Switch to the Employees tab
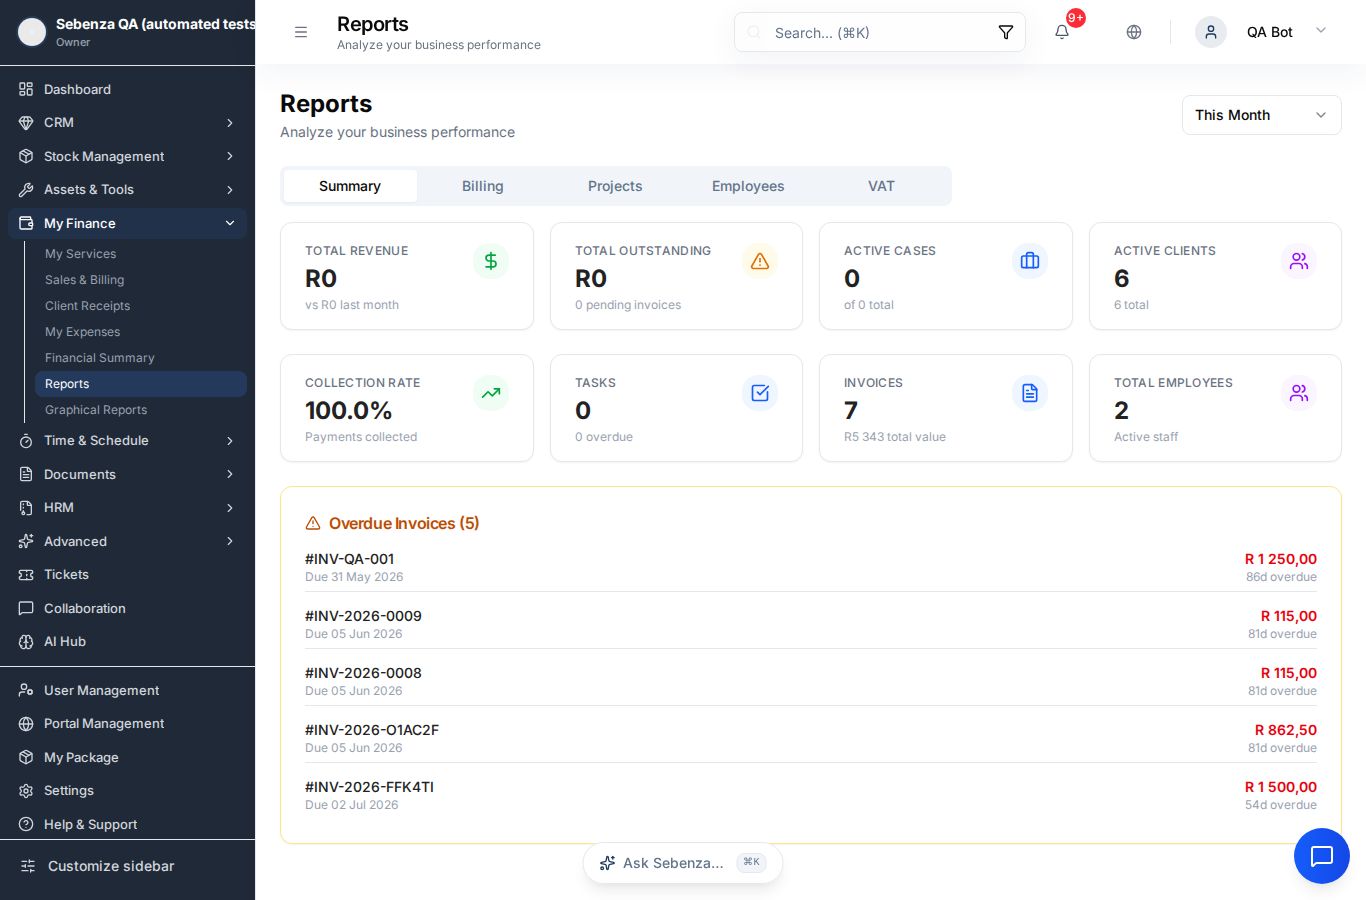Image resolution: width=1366 pixels, height=900 pixels. (748, 186)
